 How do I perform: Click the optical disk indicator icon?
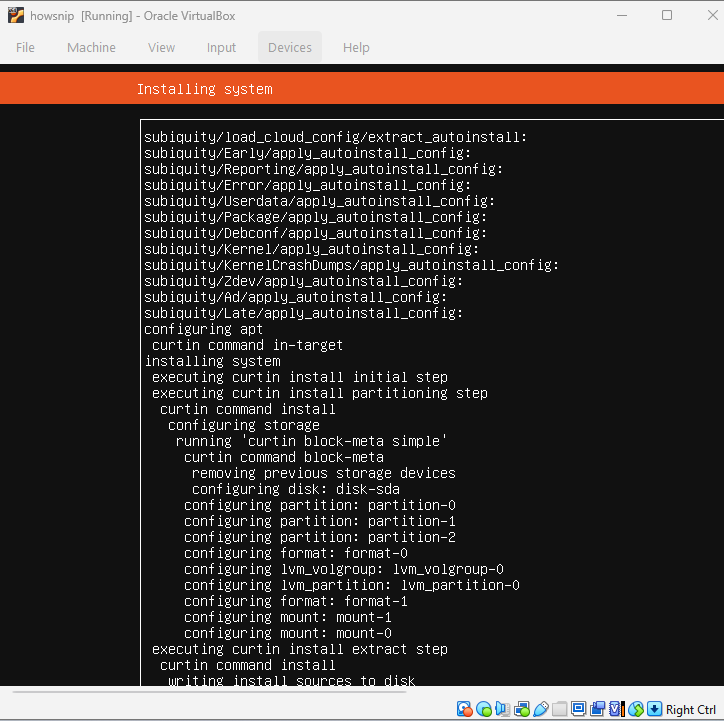[x=484, y=709]
